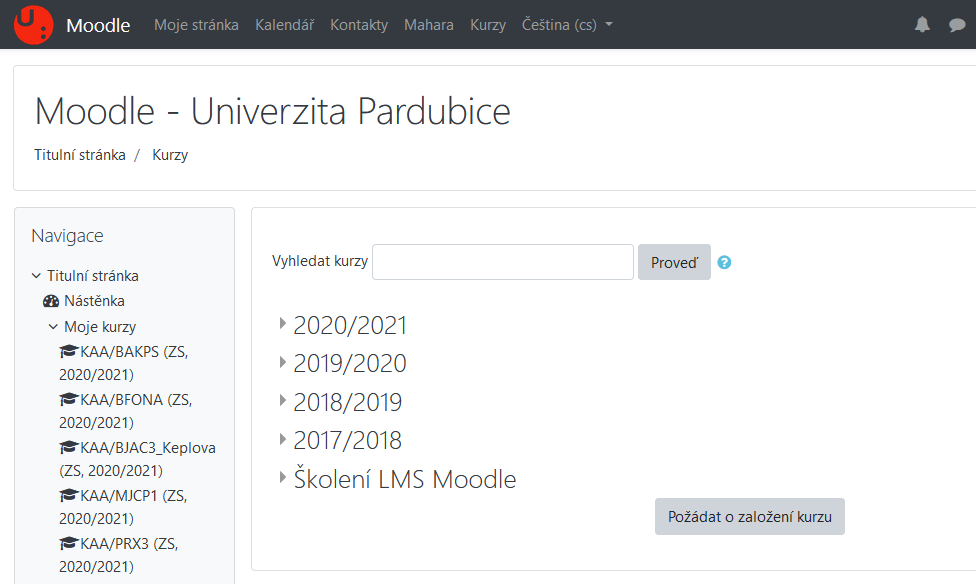This screenshot has width=976, height=584.
Task: Click graduation cap icon for KAA/BAKPS
Action: pos(68,351)
